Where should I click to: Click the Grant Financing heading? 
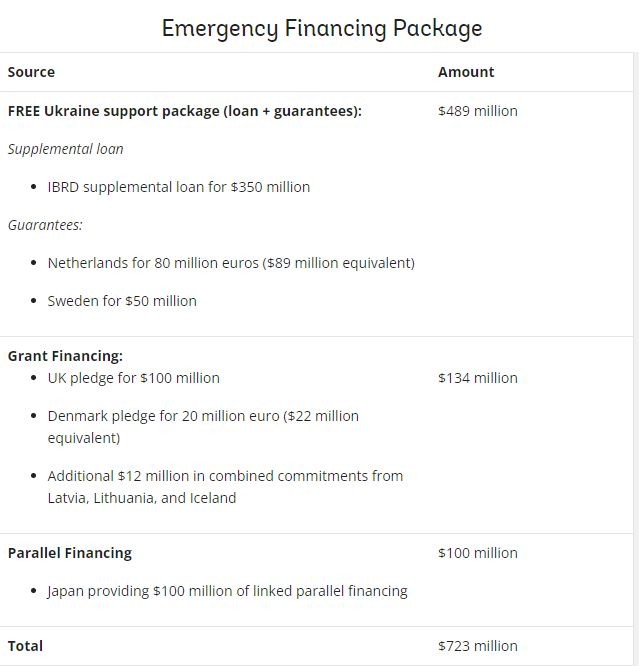click(65, 356)
